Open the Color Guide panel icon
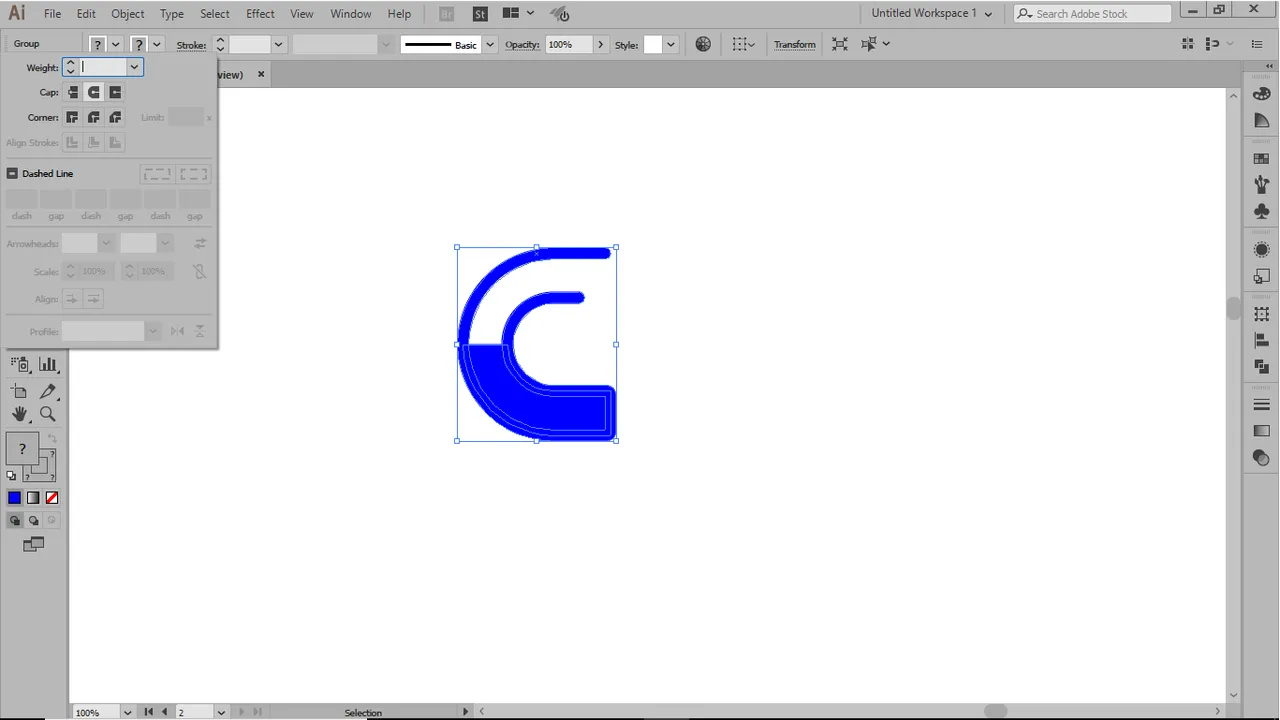The width and height of the screenshot is (1280, 720). point(1261,120)
